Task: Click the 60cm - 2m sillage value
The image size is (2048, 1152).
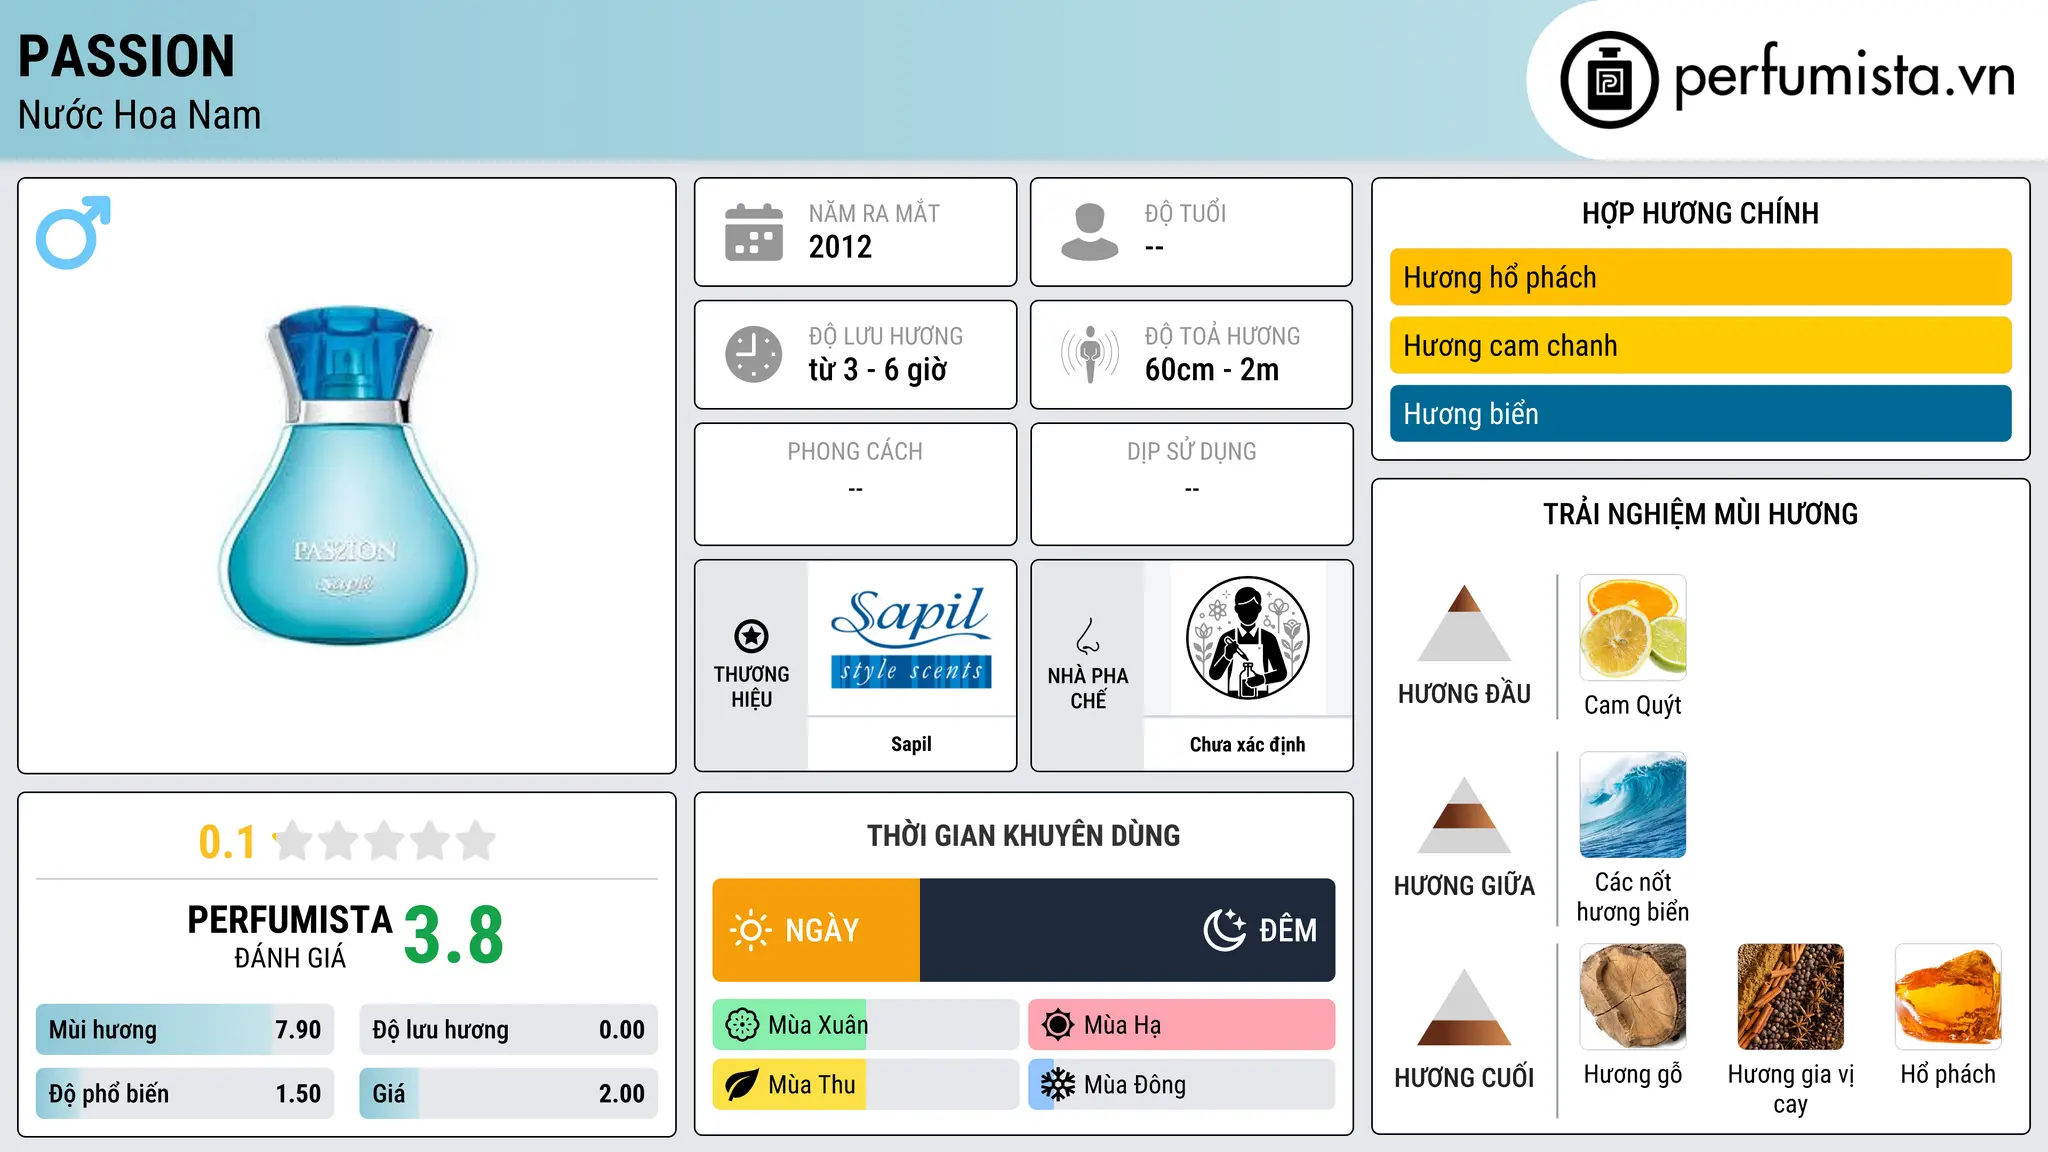Action: [1212, 370]
